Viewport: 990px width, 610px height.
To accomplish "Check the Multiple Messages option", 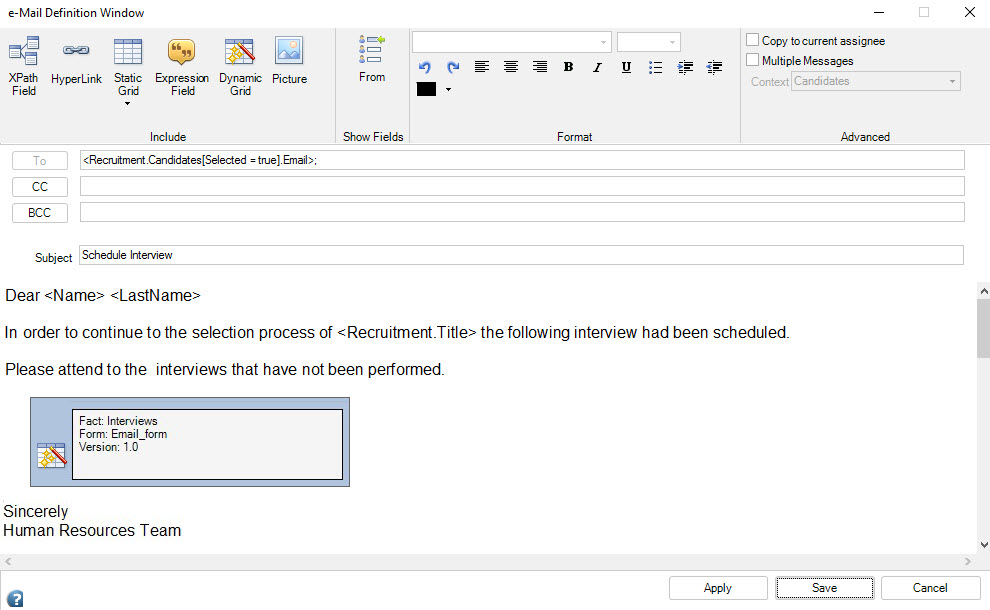I will (x=753, y=60).
